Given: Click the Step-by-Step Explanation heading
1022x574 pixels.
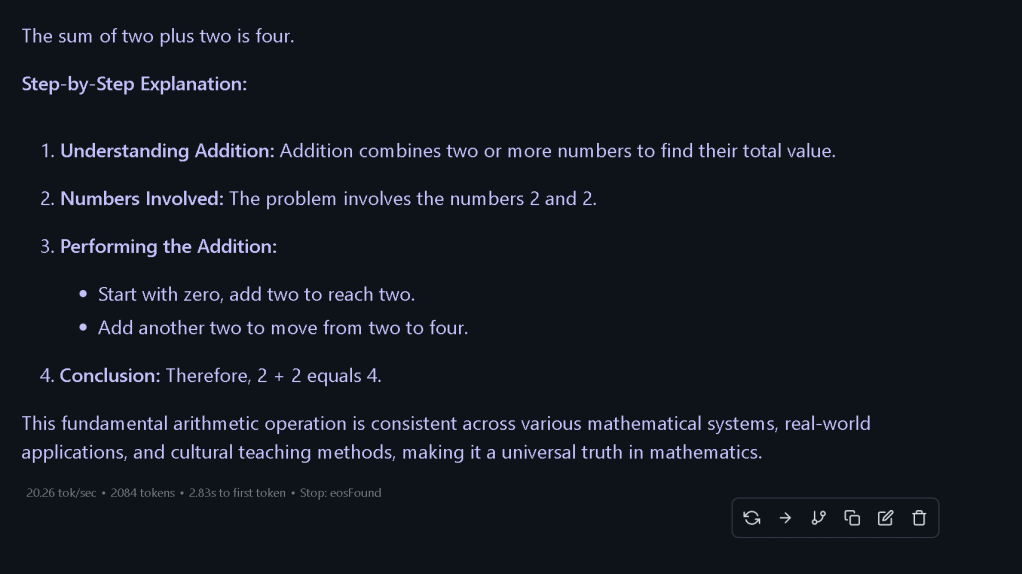Looking at the screenshot, I should click(134, 84).
